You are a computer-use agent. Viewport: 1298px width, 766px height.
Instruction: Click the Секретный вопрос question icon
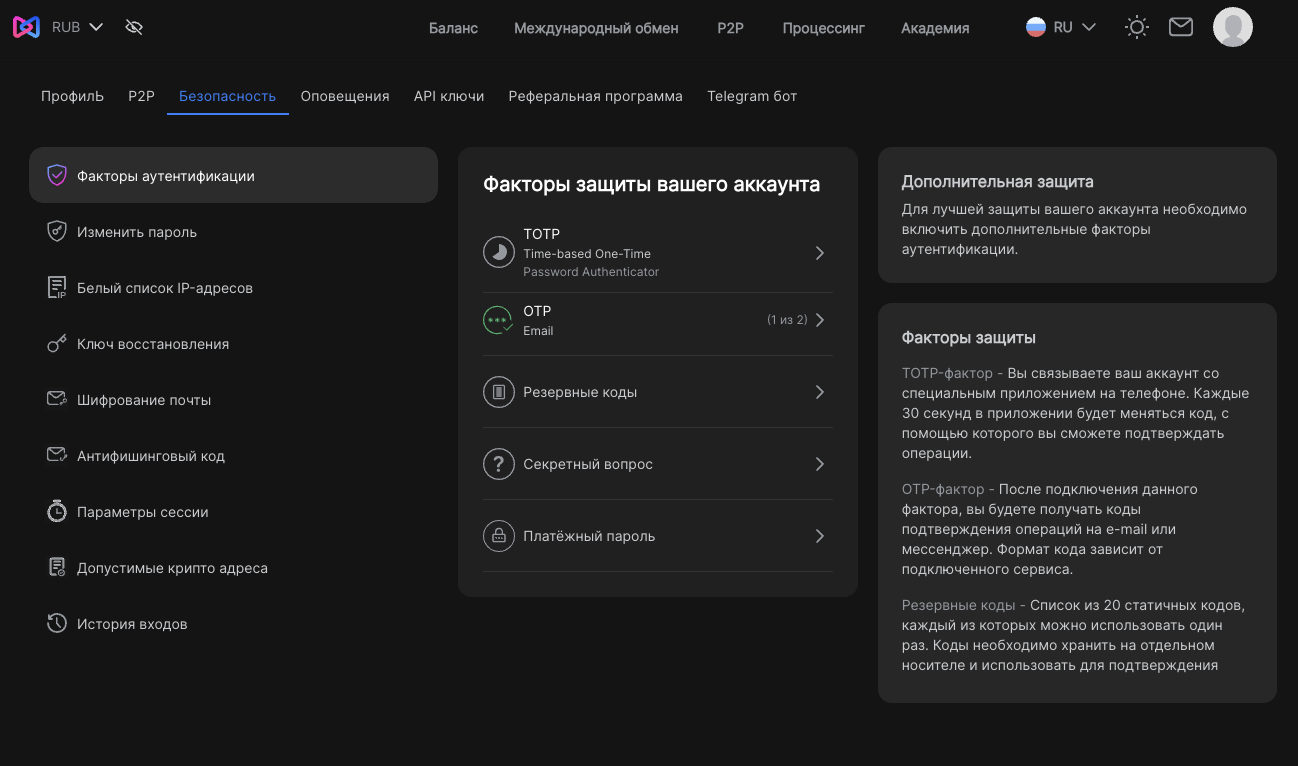point(499,464)
